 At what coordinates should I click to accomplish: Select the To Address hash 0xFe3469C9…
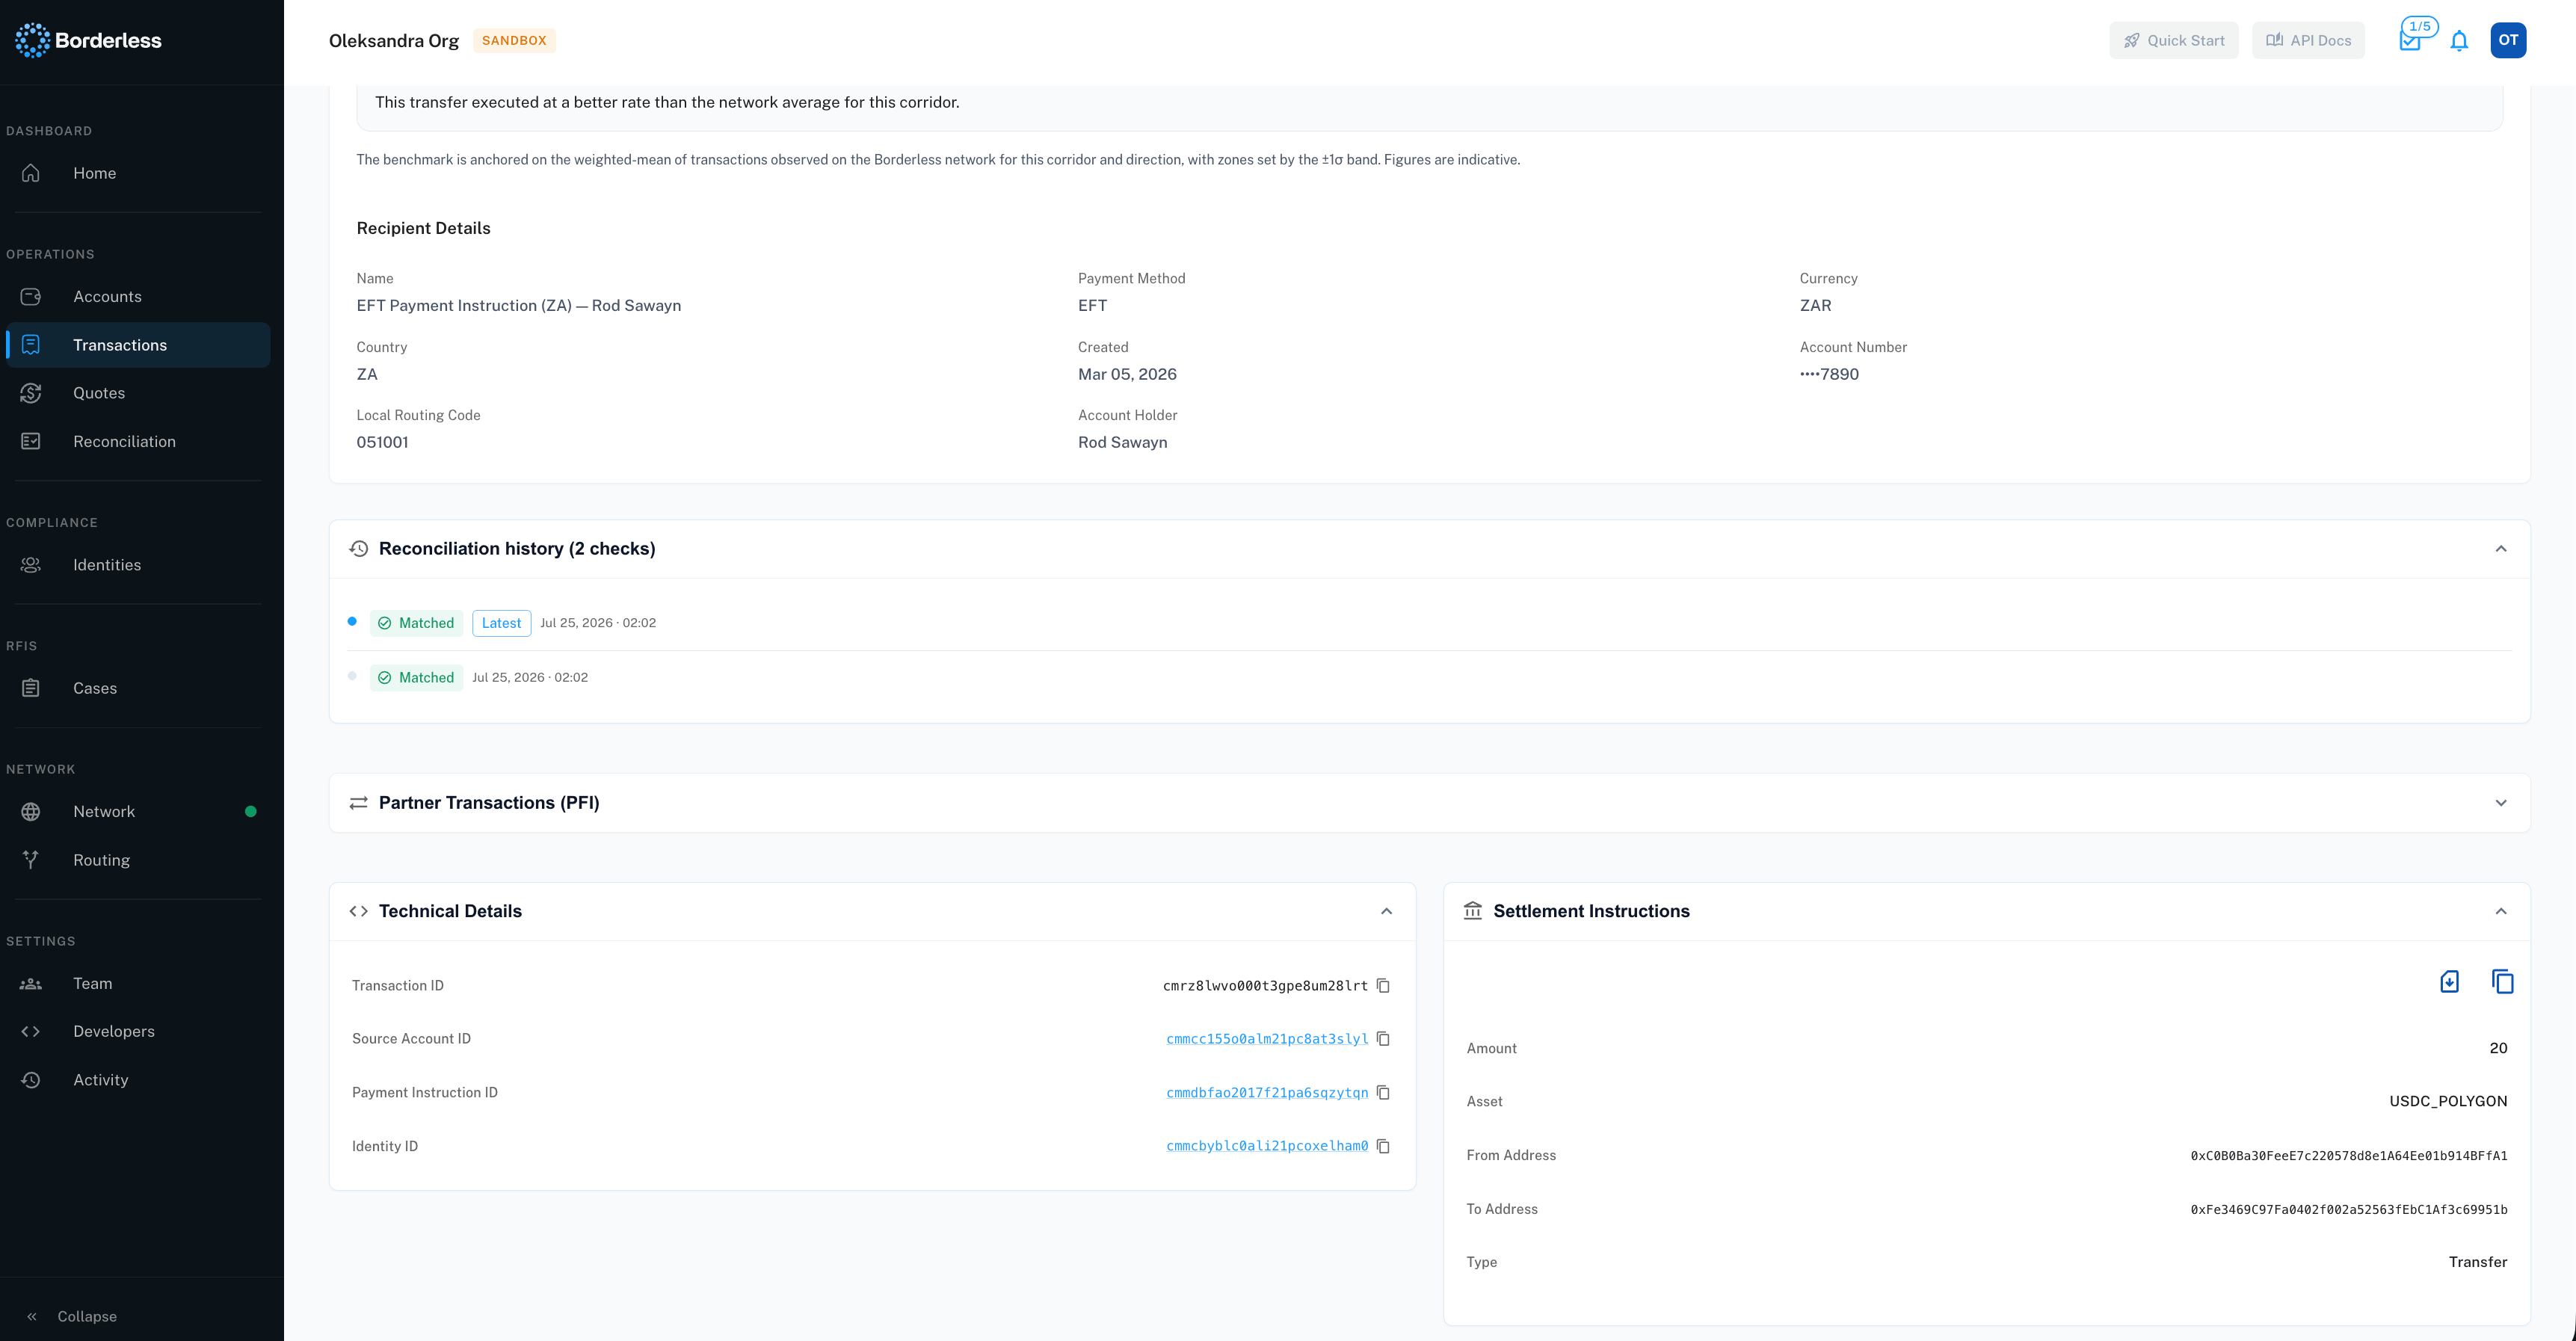tap(2349, 1209)
